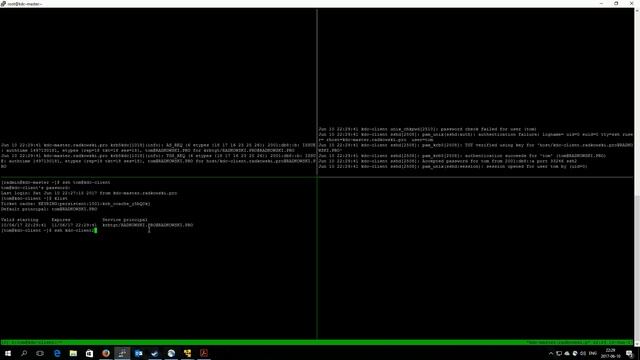The image size is (640, 360).
Task: Open network status tray icon
Action: point(559,353)
